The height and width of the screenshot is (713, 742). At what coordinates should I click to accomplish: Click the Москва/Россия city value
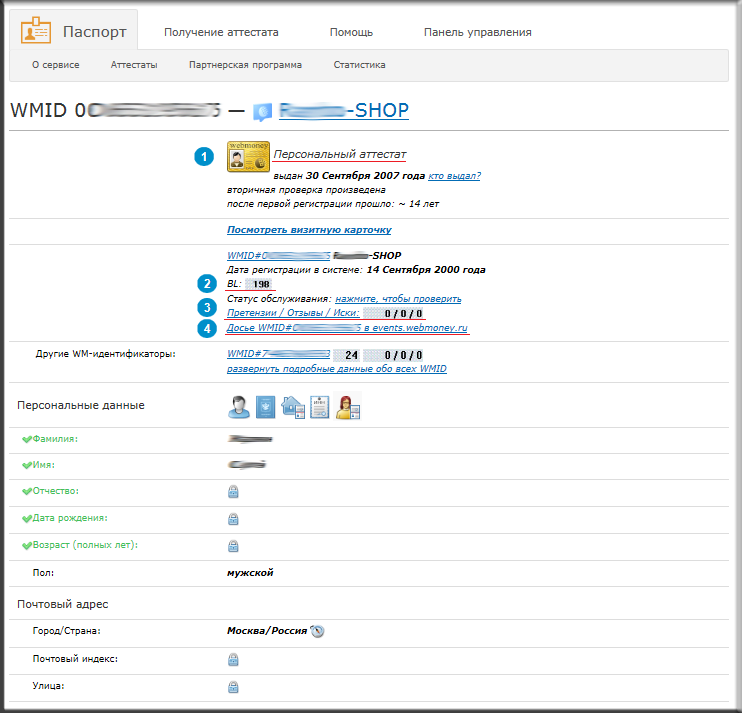click(x=267, y=631)
